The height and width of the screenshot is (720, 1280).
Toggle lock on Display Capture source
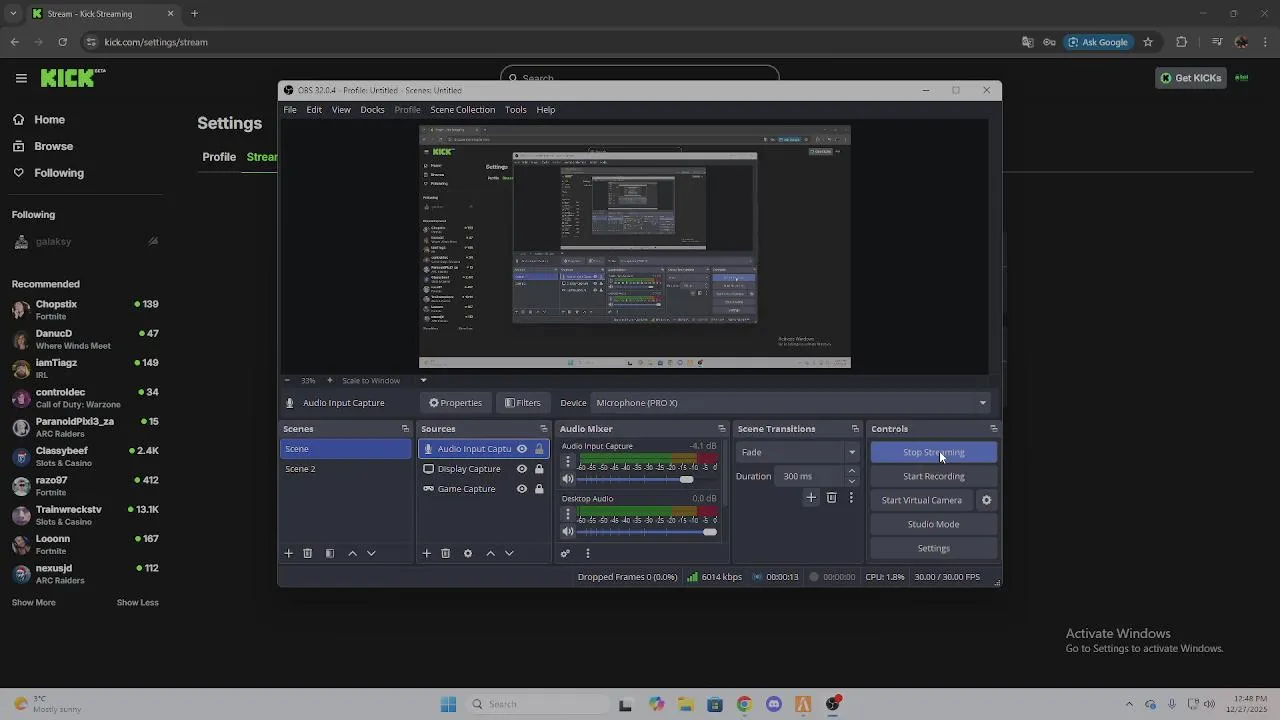(540, 469)
